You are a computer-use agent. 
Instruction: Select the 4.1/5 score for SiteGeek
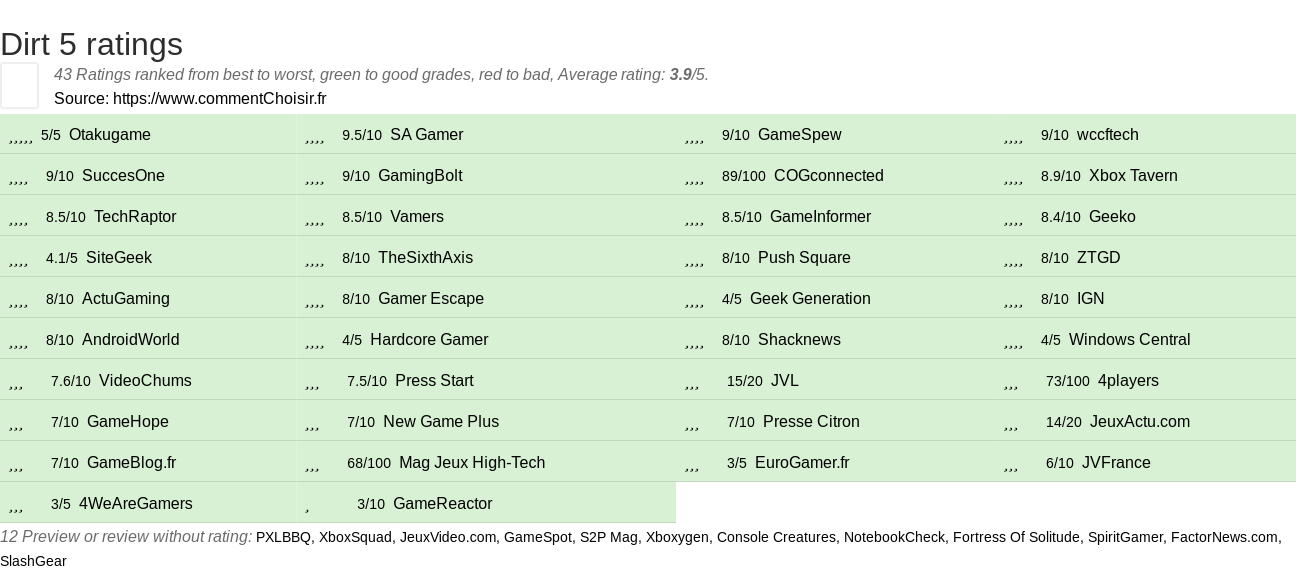62,258
